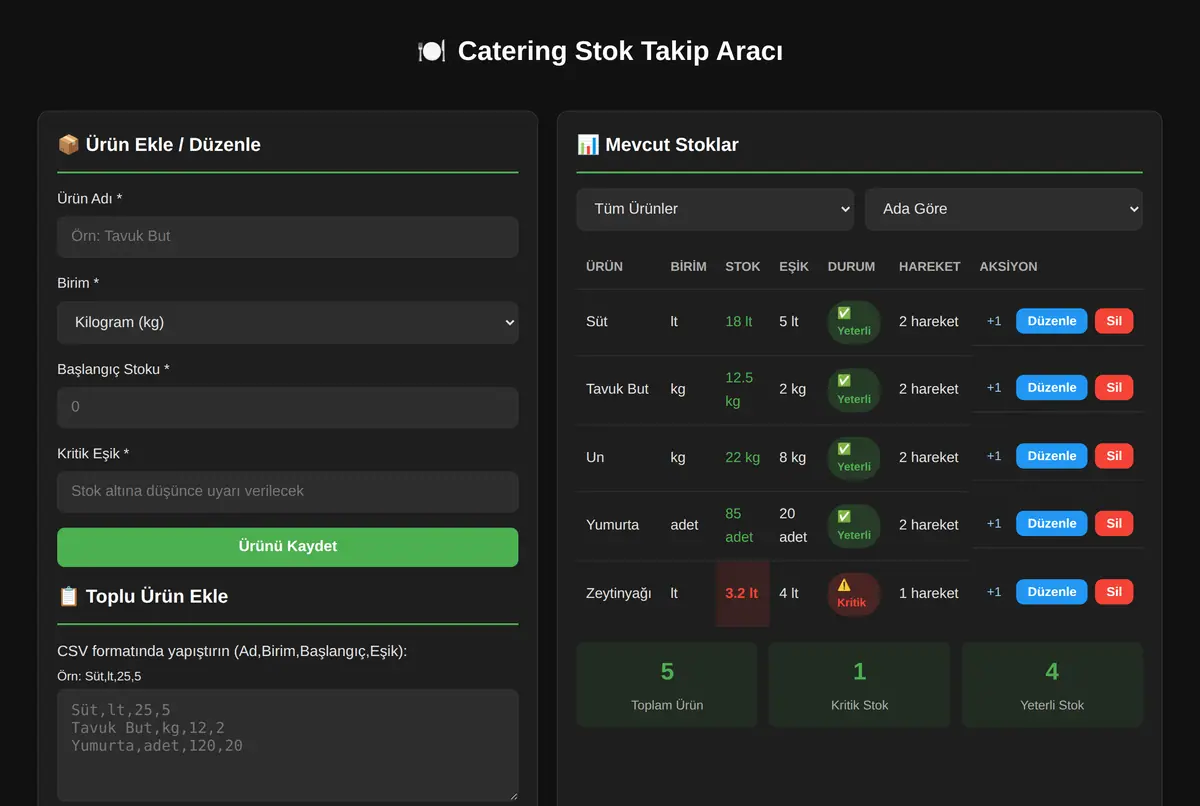
Task: Click the '3.2 lt' critical stock value
Action: (741, 594)
